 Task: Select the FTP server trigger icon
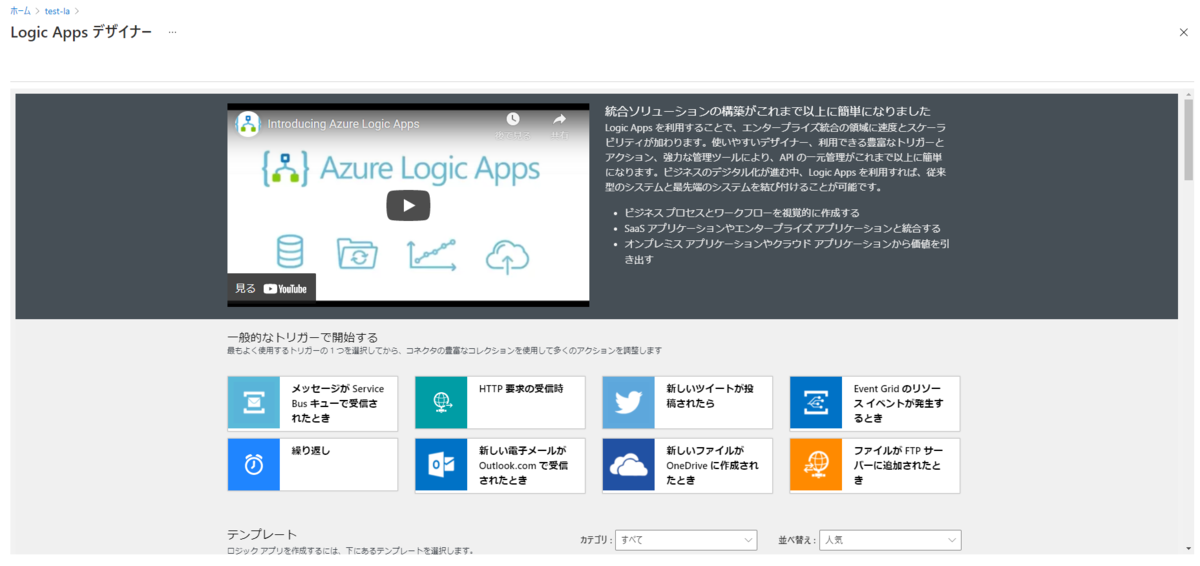coord(816,465)
